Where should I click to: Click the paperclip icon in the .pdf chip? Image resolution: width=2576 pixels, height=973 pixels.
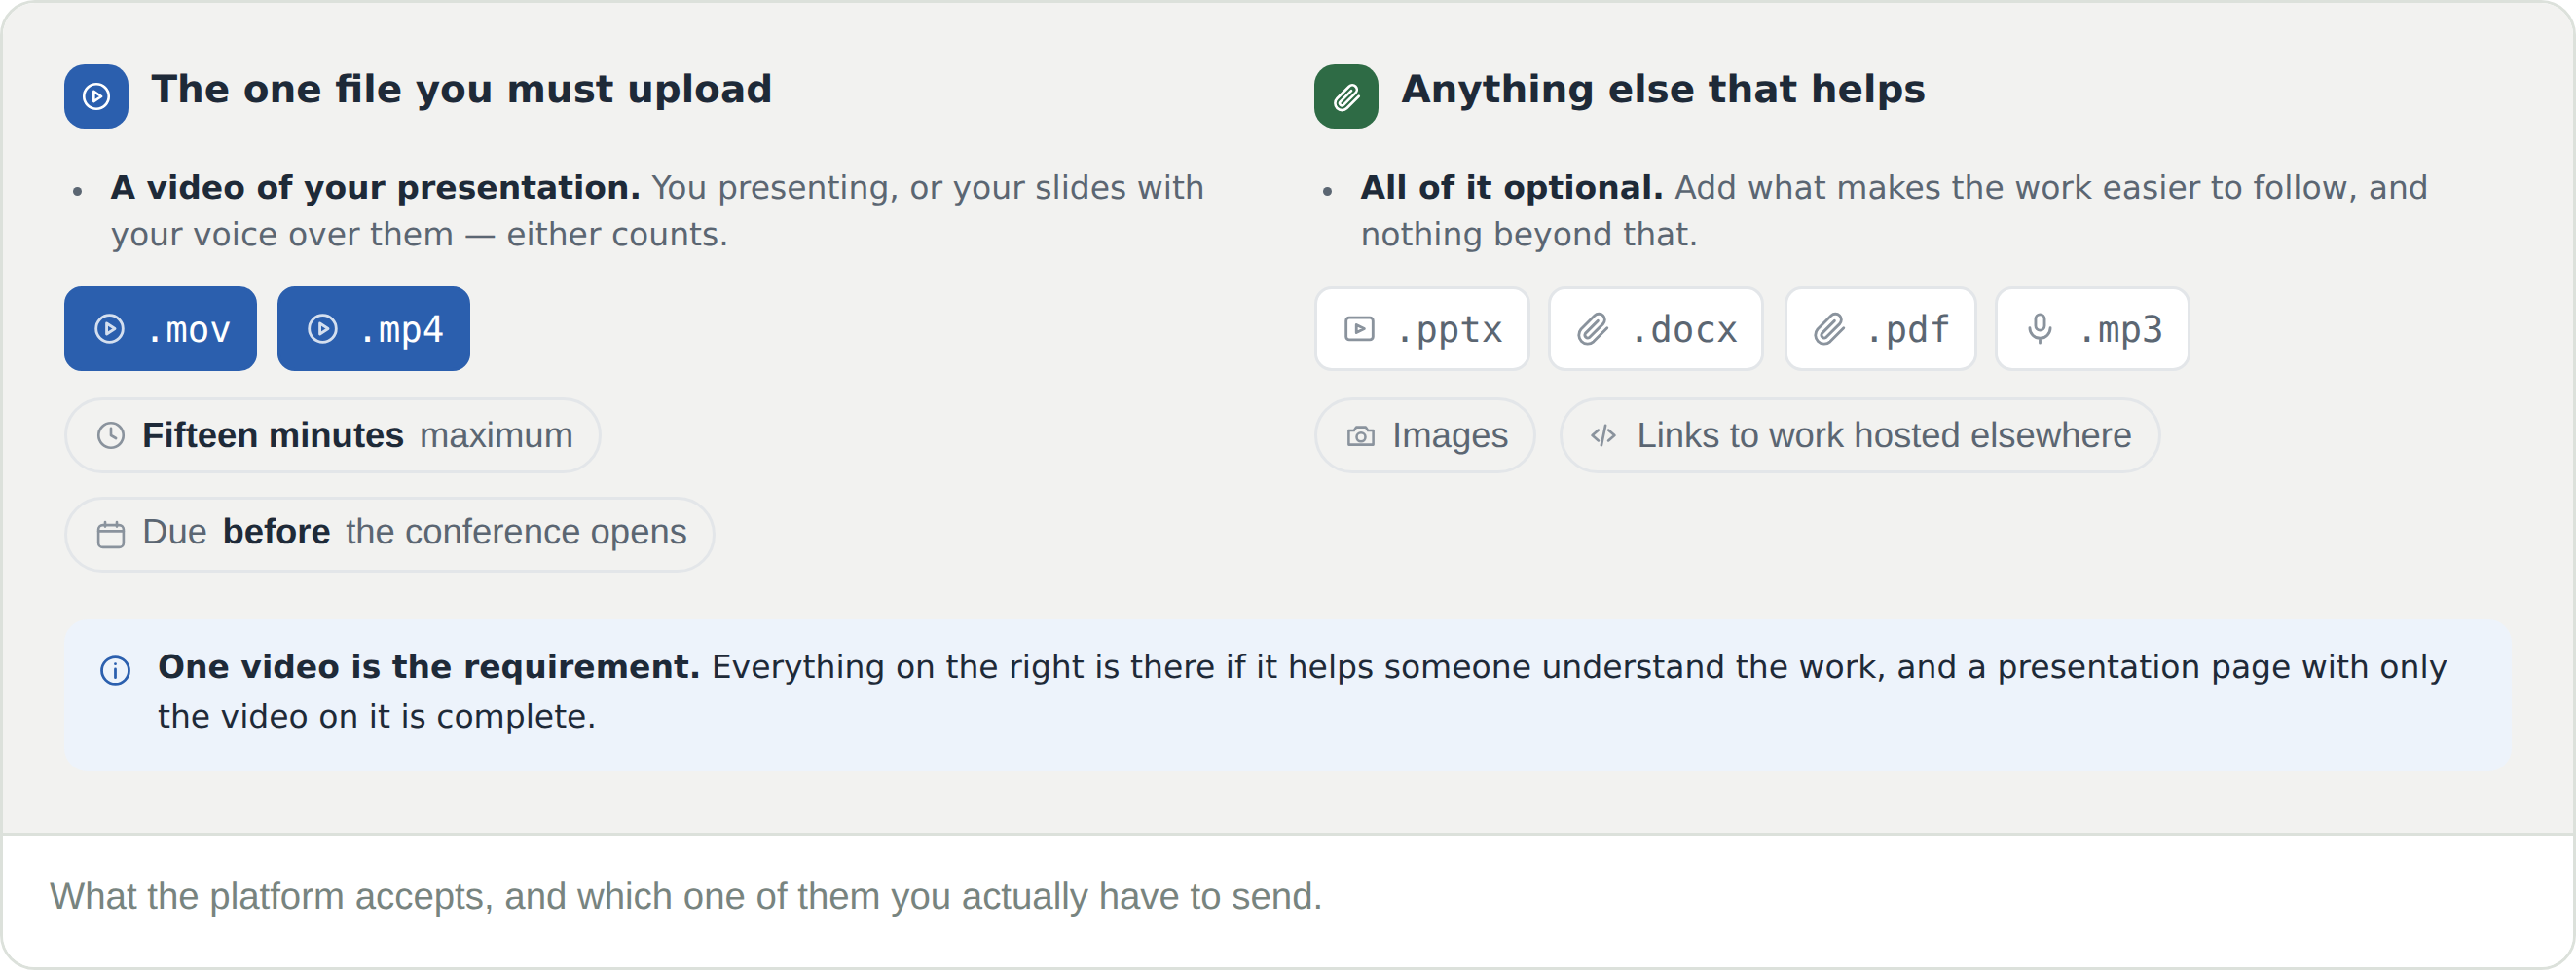click(1829, 329)
